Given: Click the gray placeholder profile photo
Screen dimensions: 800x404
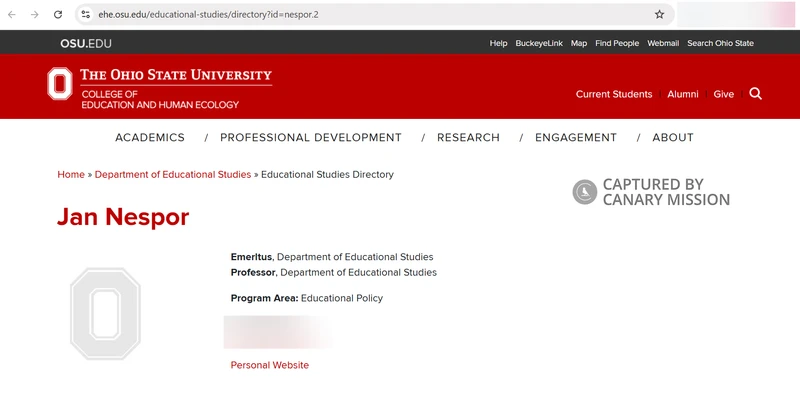Looking at the screenshot, I should coord(105,313).
